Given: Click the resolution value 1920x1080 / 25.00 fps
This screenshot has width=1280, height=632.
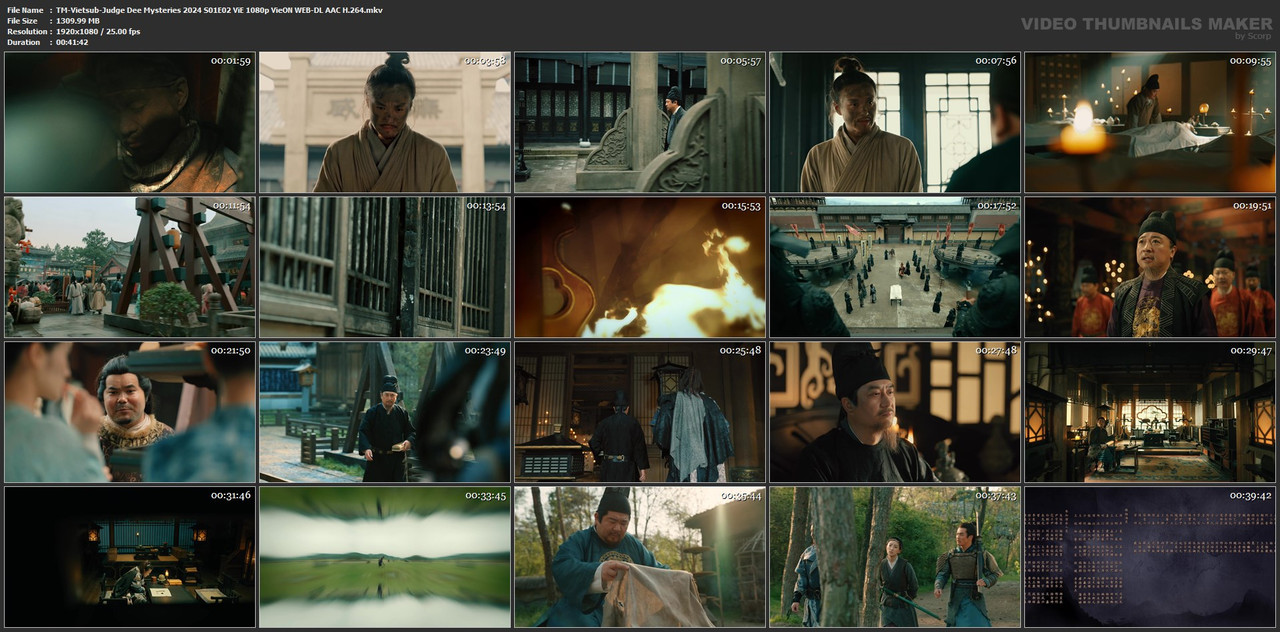Looking at the screenshot, I should 98,32.
